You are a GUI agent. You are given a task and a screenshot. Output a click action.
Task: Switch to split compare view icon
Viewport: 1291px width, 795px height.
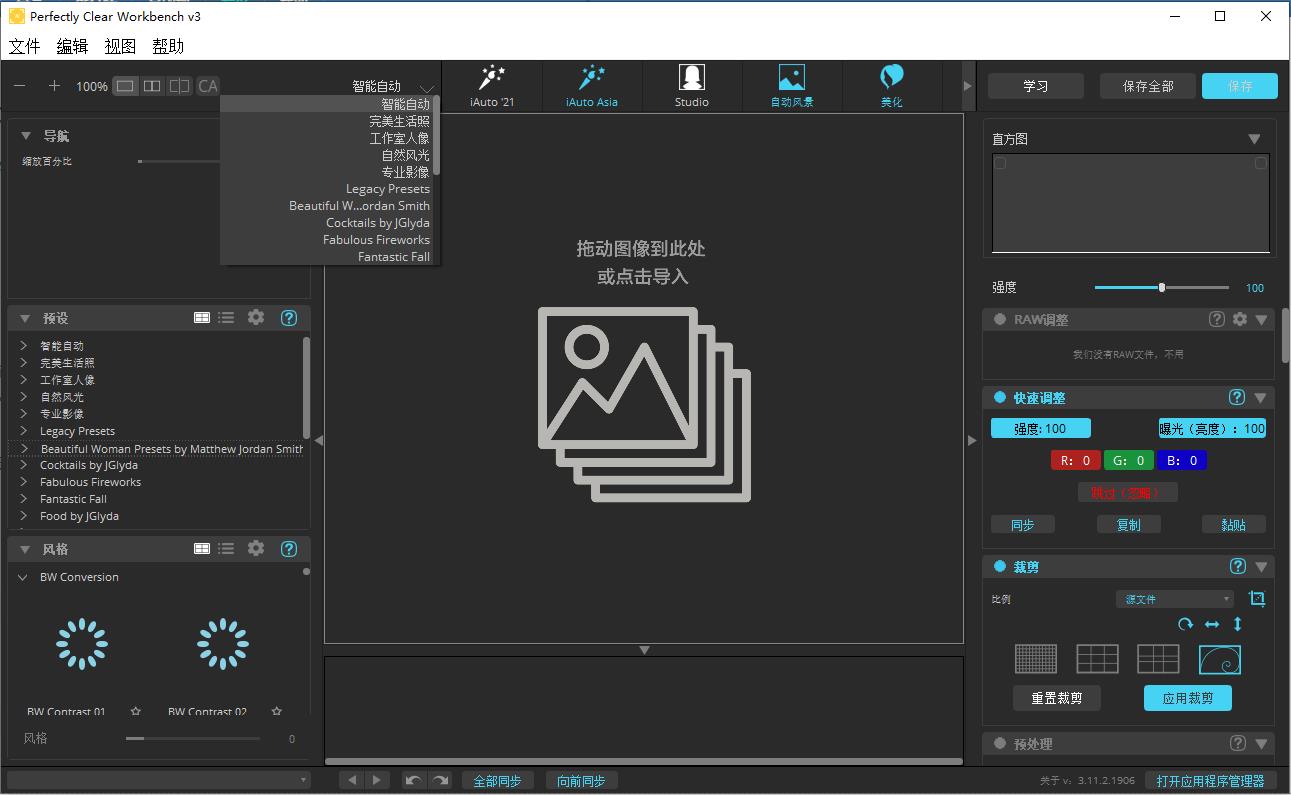pos(179,86)
